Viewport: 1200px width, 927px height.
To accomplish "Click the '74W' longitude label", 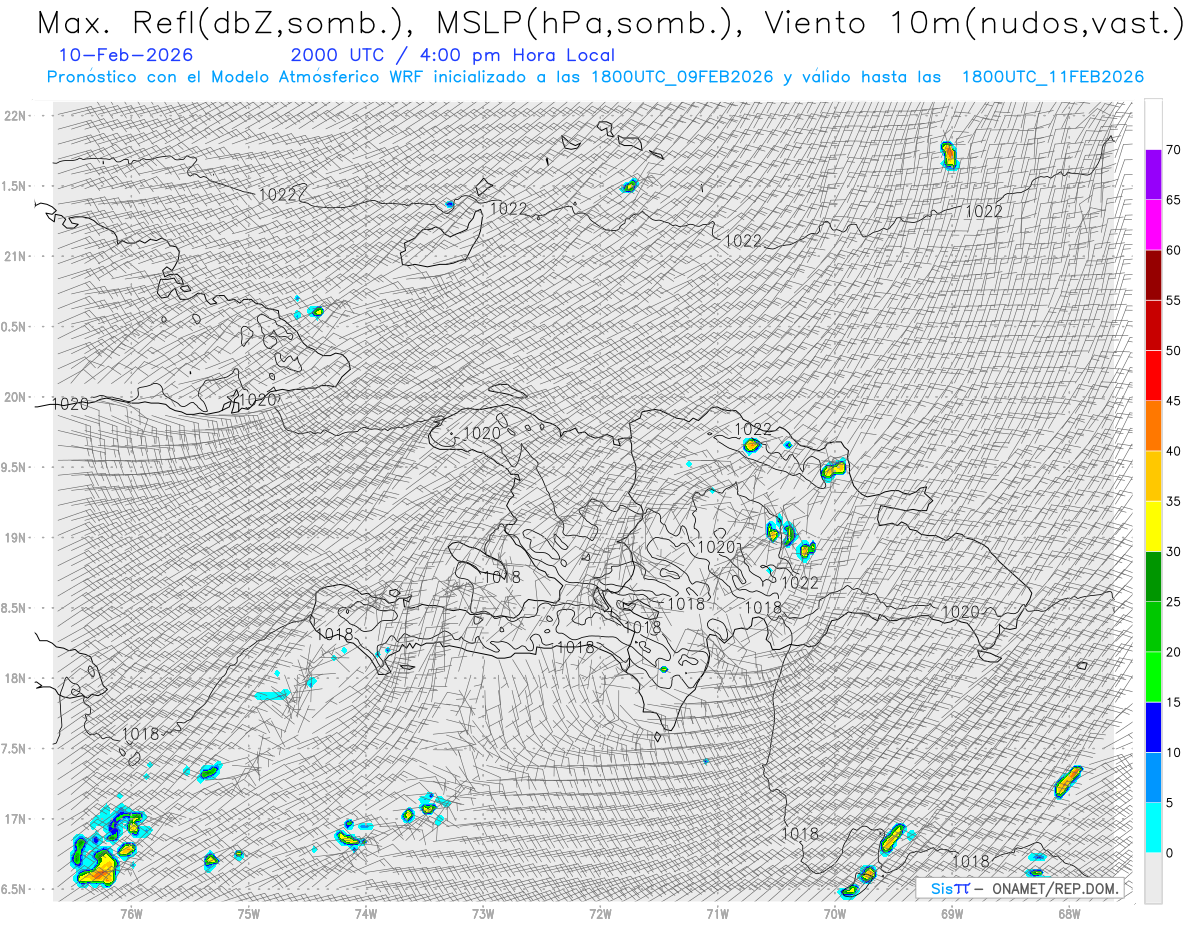I will coord(366,913).
